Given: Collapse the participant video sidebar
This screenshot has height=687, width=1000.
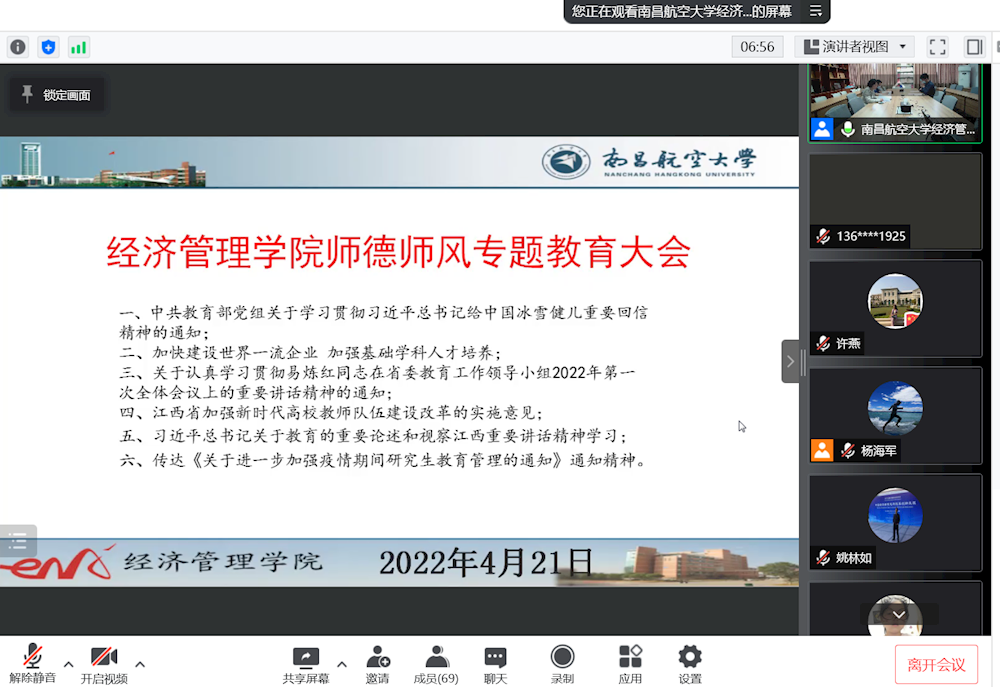Looking at the screenshot, I should click(790, 362).
